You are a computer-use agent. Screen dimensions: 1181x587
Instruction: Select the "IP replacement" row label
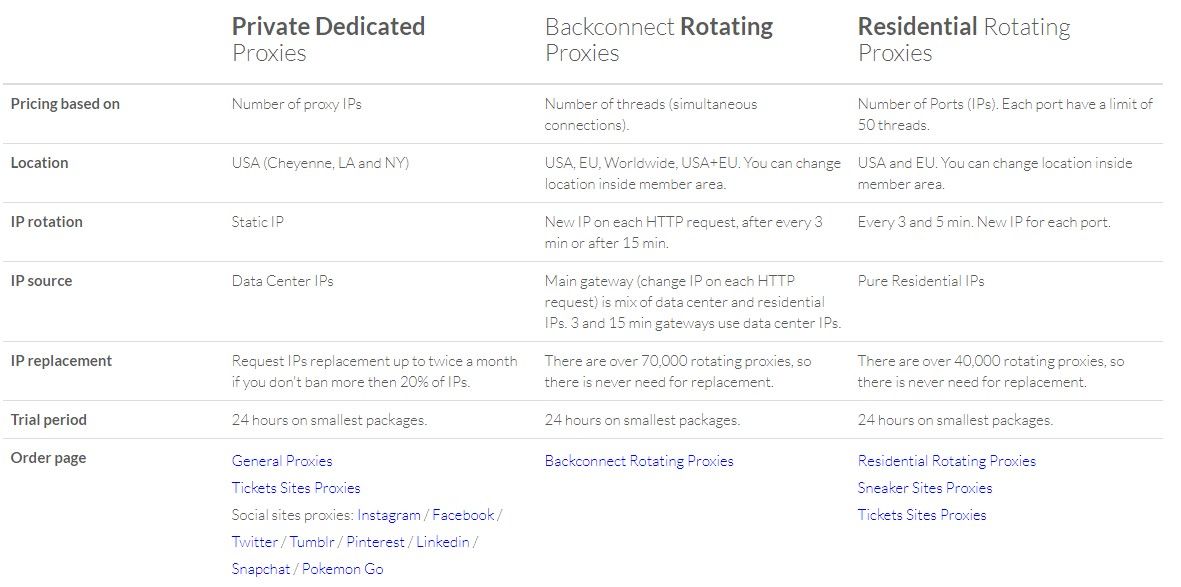[62, 361]
